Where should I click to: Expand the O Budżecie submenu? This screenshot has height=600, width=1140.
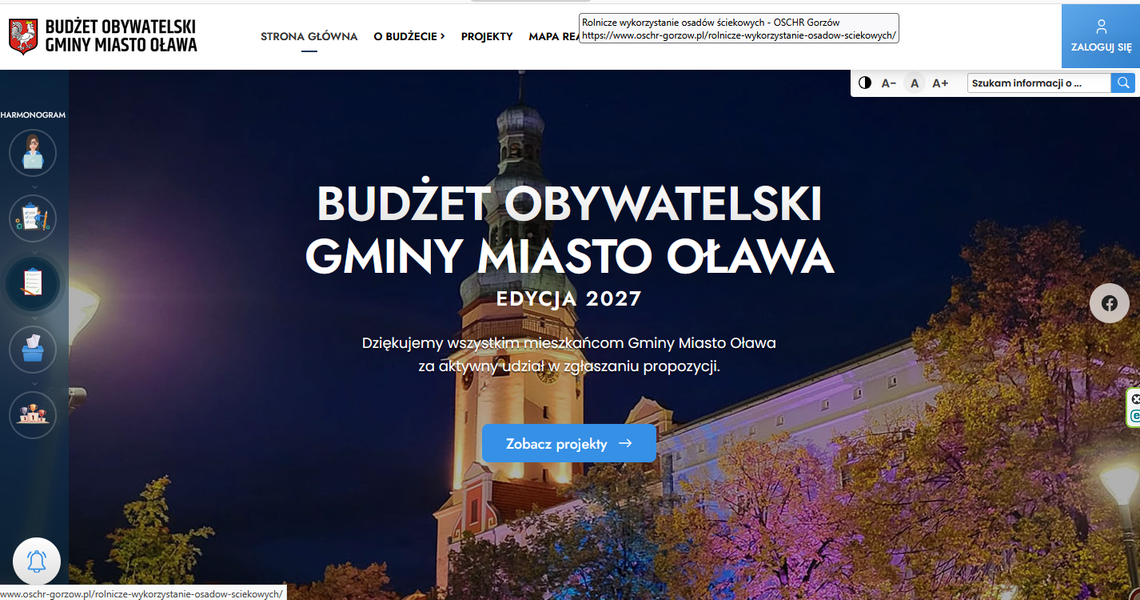(x=409, y=36)
